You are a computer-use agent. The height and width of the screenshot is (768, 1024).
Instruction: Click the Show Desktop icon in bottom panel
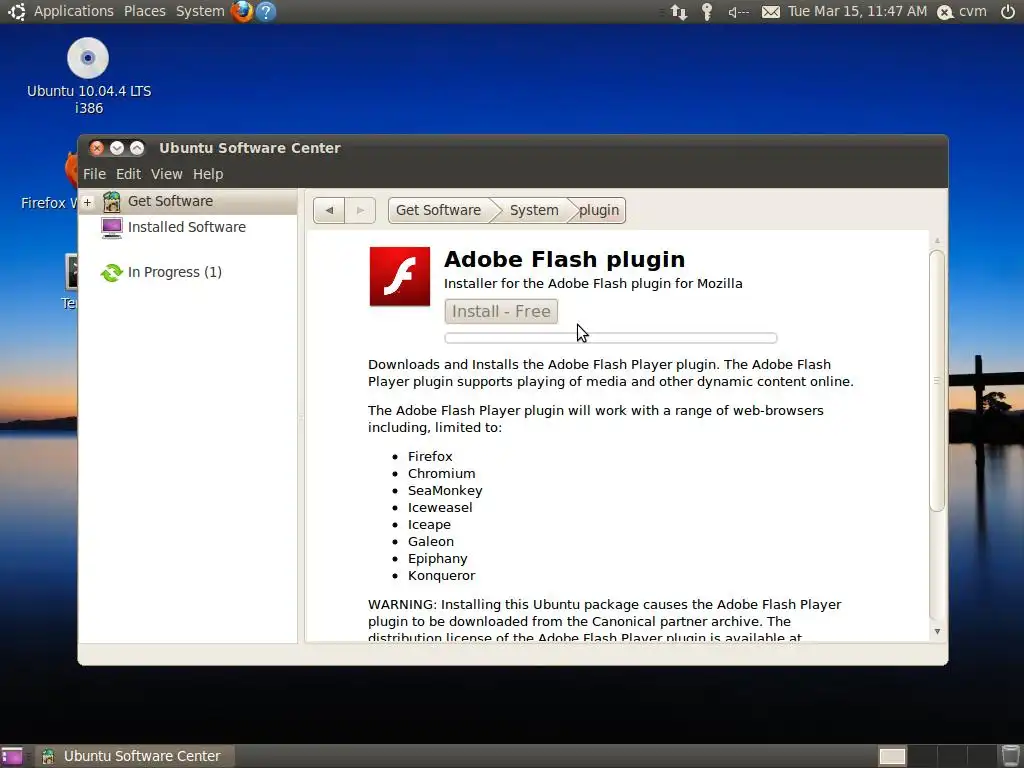[x=12, y=756]
